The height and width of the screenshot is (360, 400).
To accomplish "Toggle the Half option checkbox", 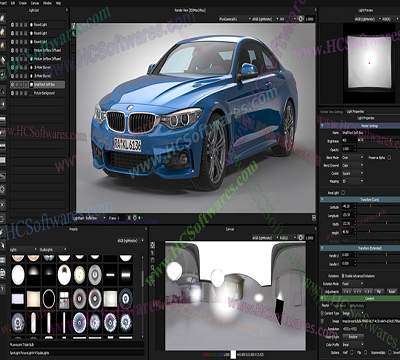I will [x=351, y=353].
